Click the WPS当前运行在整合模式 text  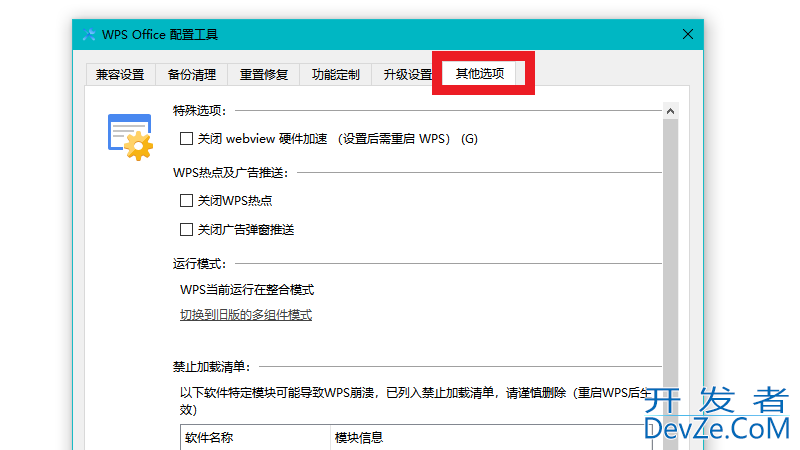click(x=247, y=290)
